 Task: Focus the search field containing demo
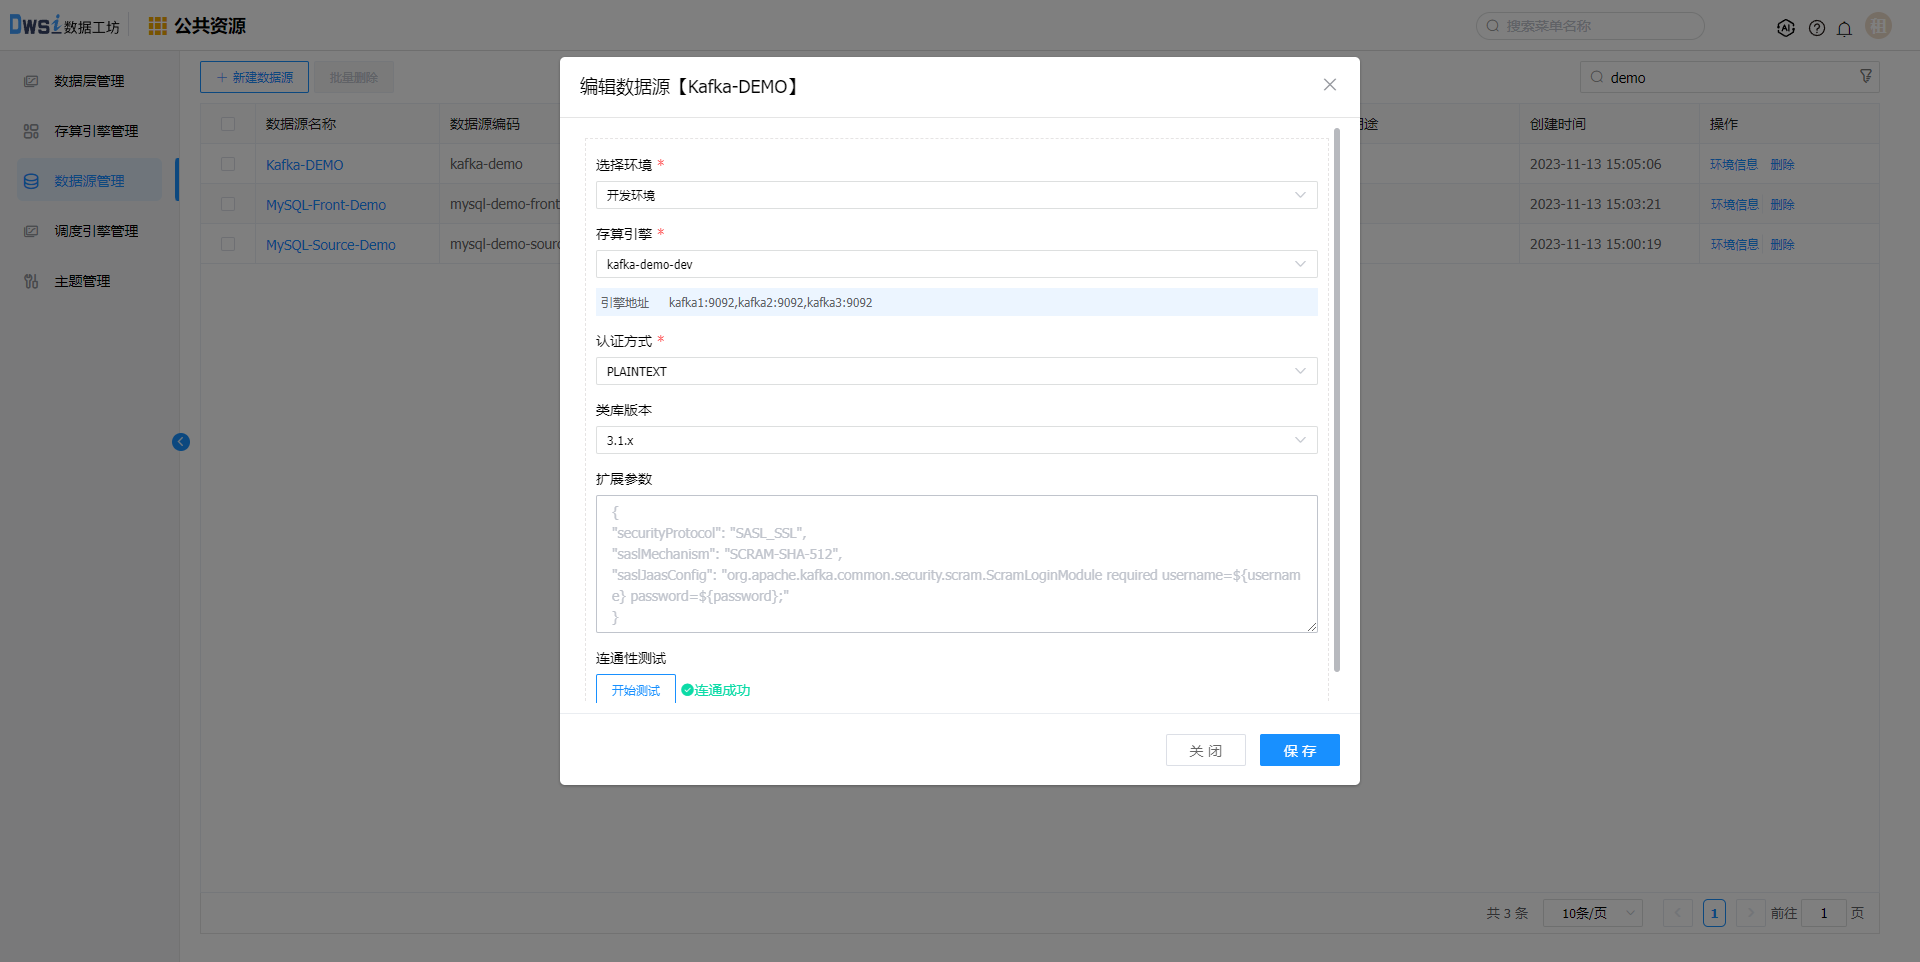1730,77
